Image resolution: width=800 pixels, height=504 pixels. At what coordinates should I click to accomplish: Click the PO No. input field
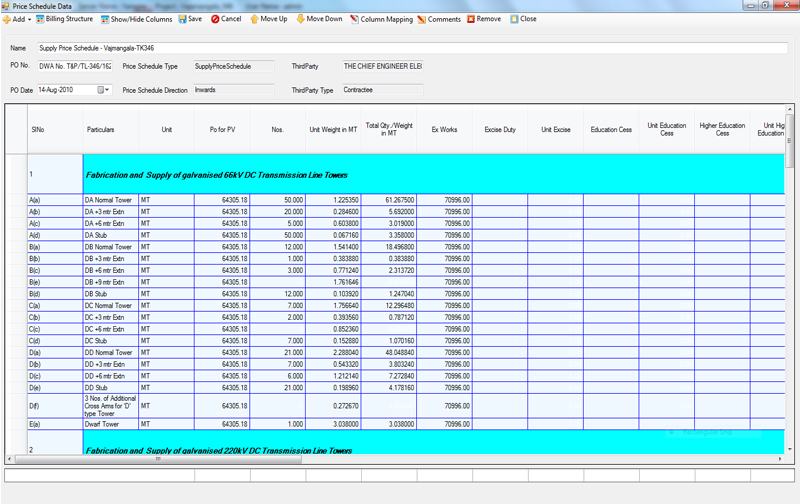(75, 66)
